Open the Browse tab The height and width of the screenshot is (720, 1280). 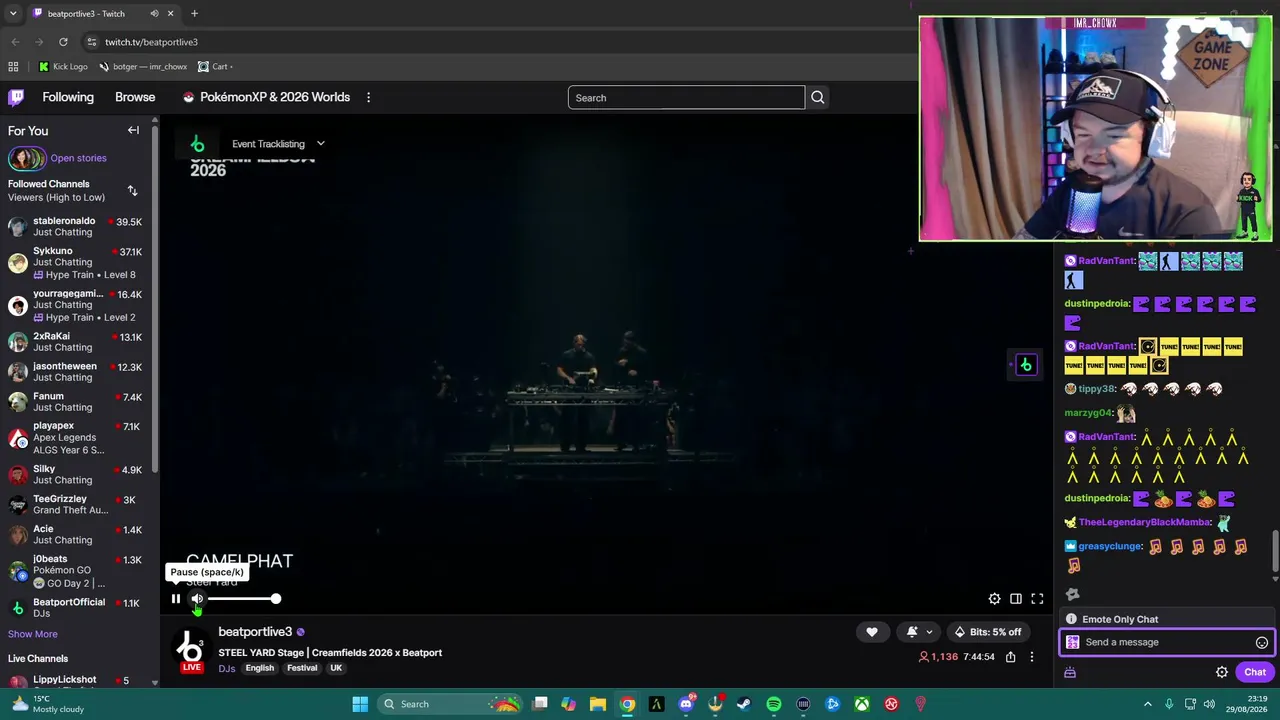click(x=135, y=97)
